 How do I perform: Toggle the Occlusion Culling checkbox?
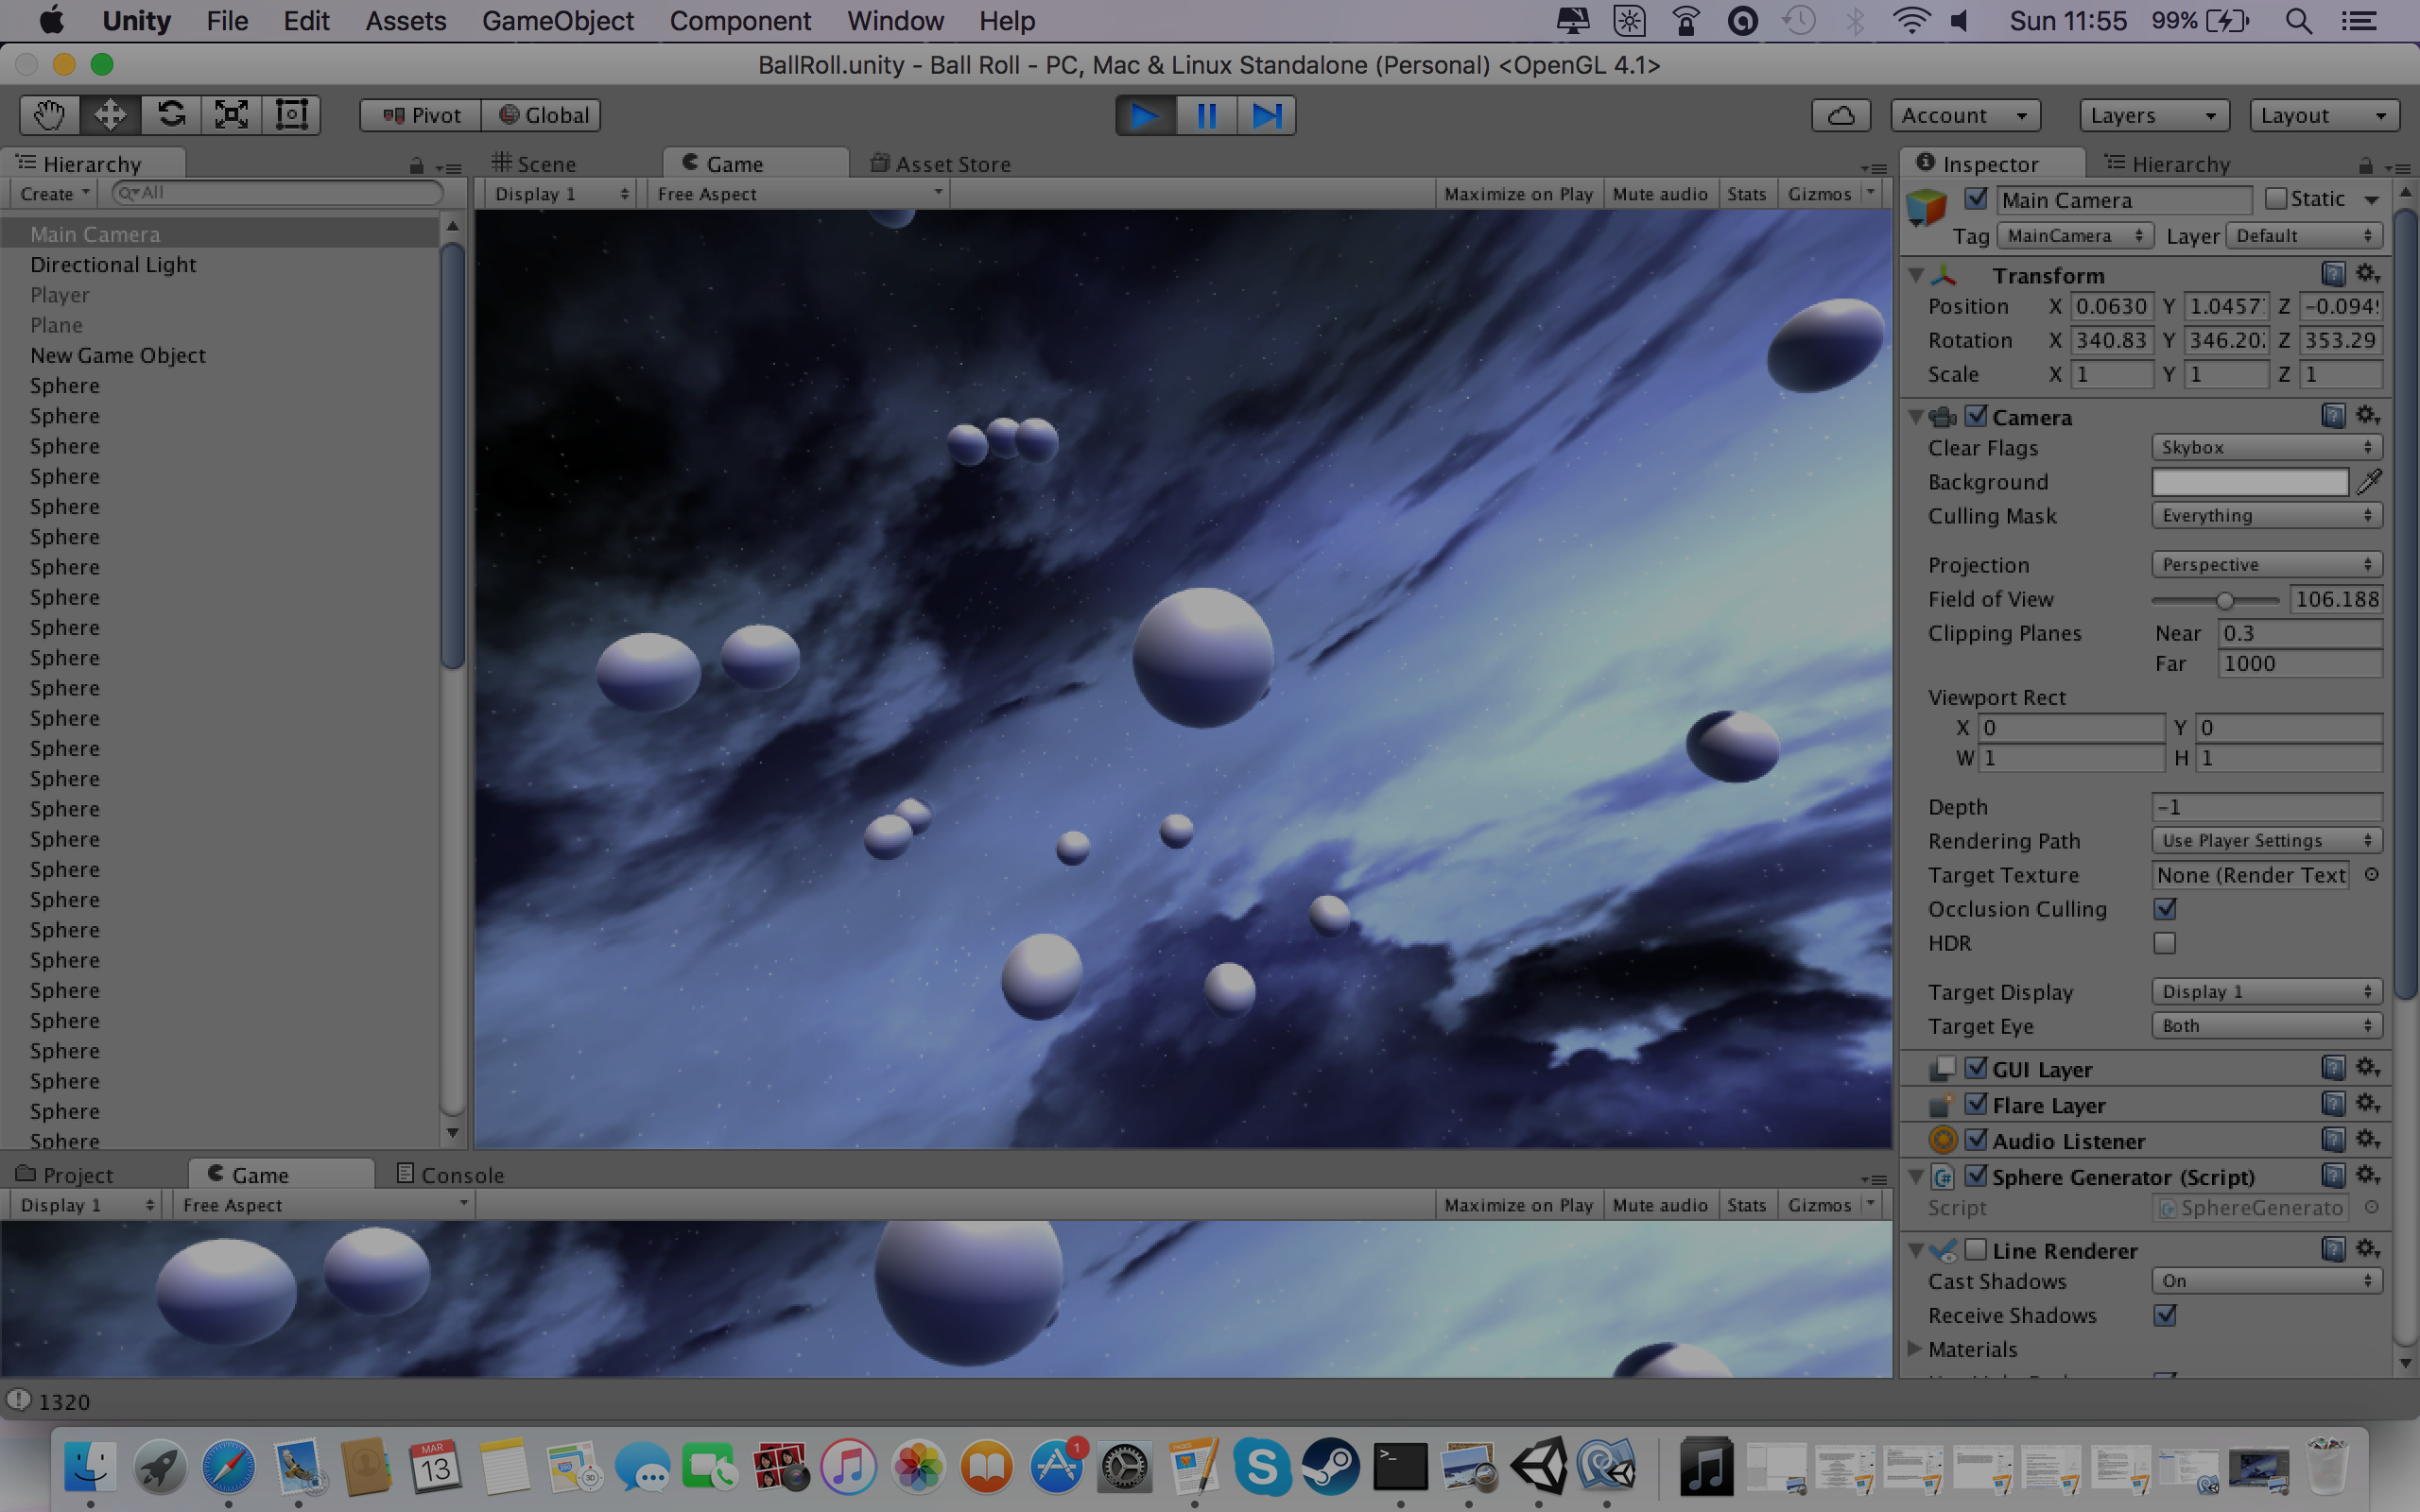coord(2165,909)
